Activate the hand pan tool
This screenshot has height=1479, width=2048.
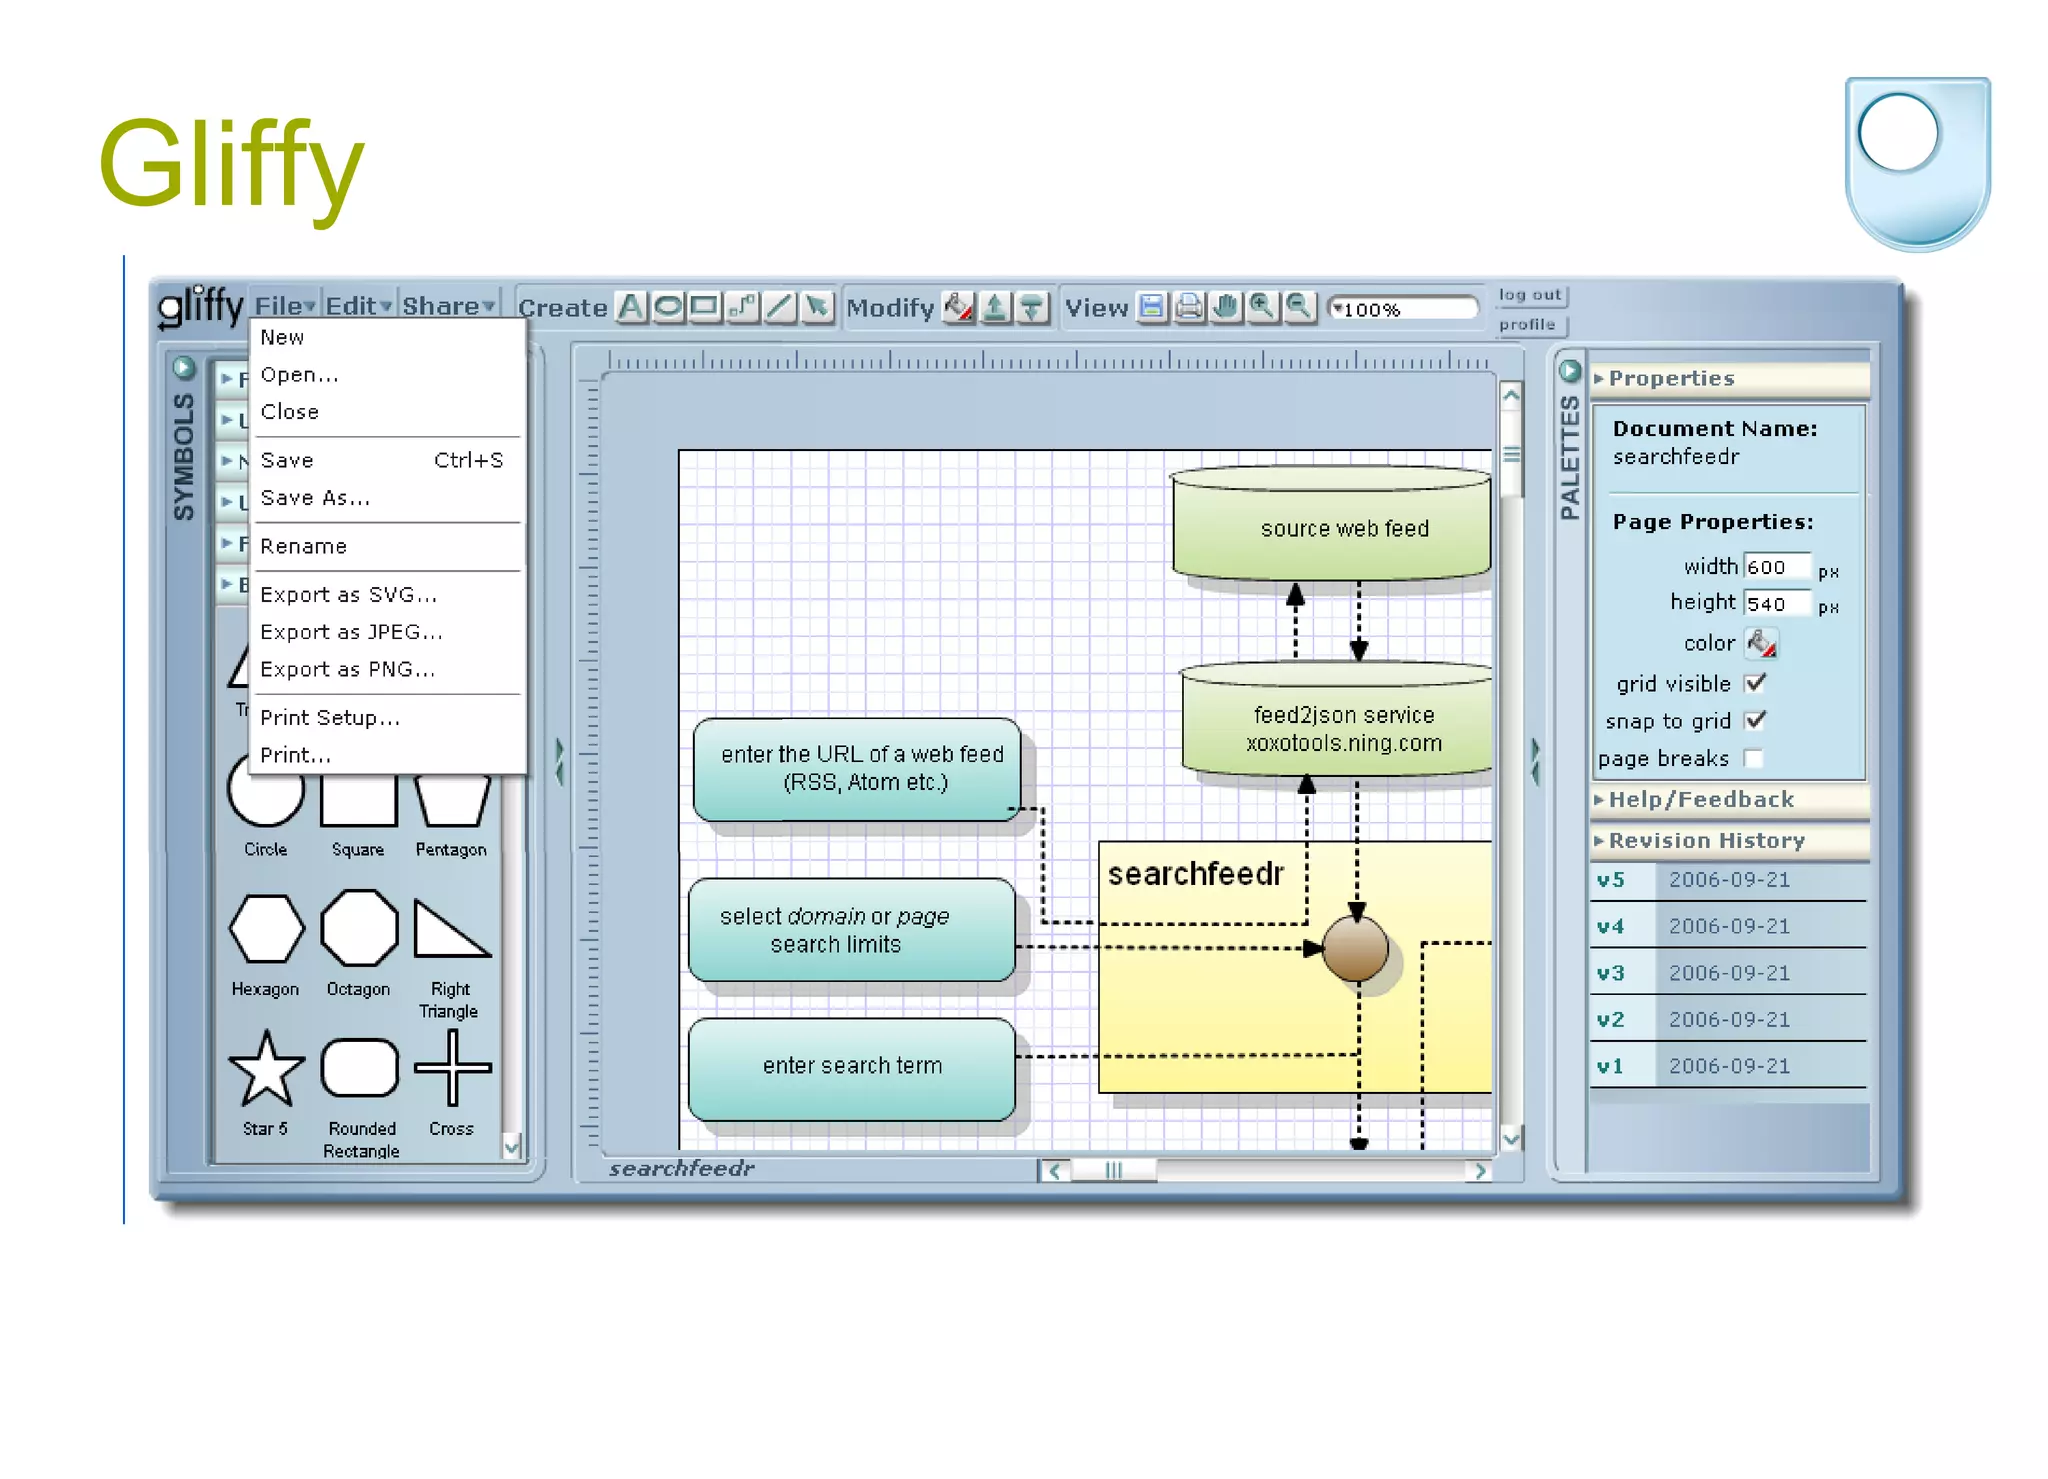click(1226, 306)
